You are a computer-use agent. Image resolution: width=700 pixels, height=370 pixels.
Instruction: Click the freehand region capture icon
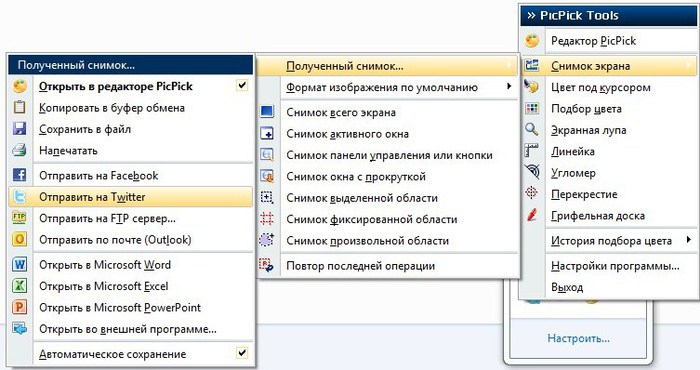click(x=267, y=240)
